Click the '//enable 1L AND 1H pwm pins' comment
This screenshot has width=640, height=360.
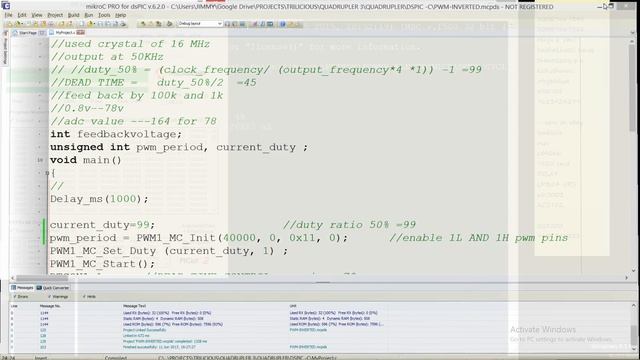[478, 238]
